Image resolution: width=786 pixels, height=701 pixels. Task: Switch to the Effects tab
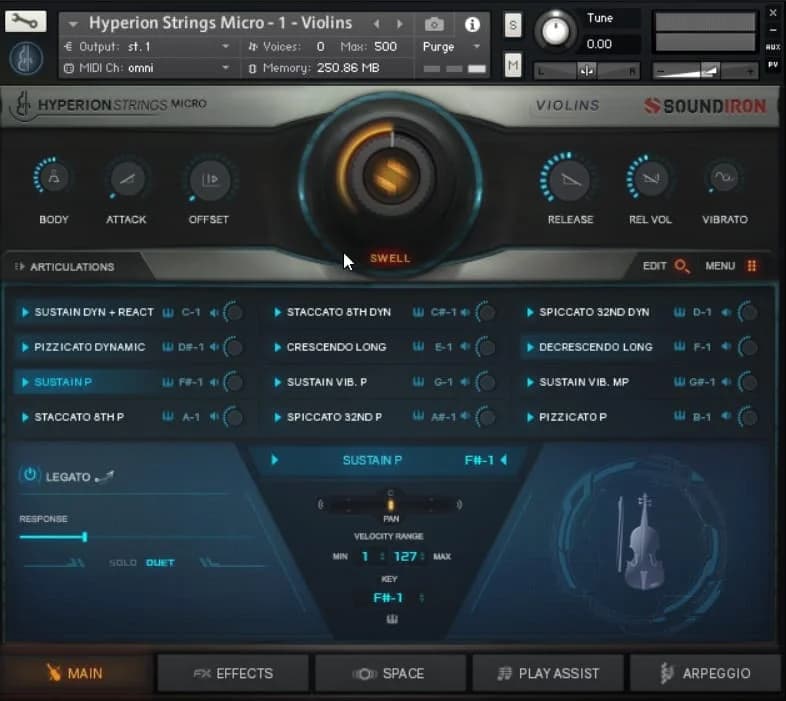[x=233, y=673]
